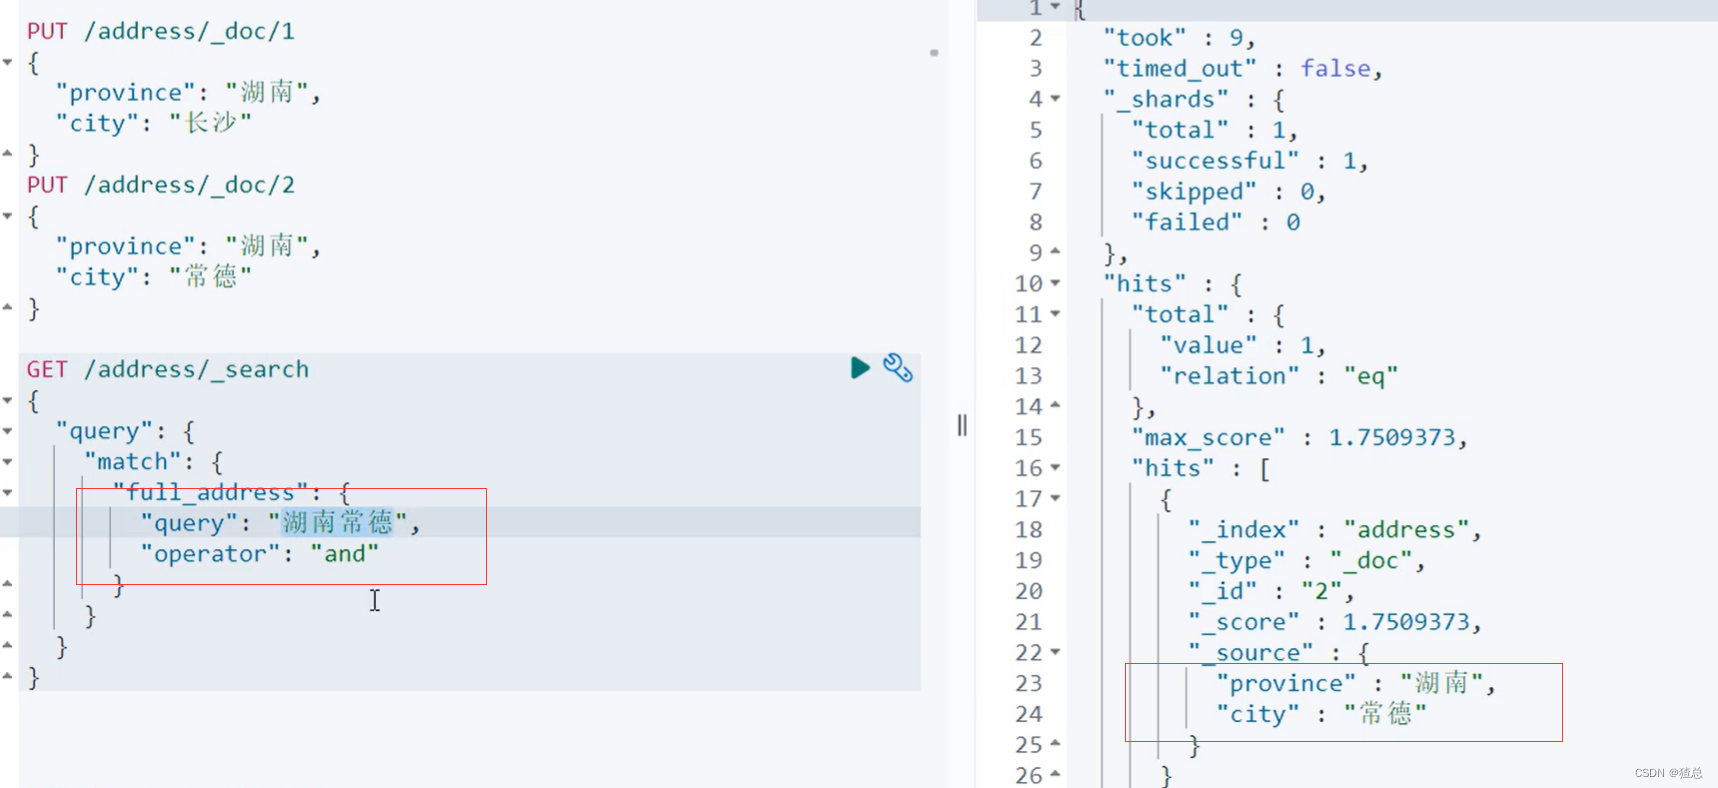Click the "skipped" : 0 line

(x=1228, y=192)
